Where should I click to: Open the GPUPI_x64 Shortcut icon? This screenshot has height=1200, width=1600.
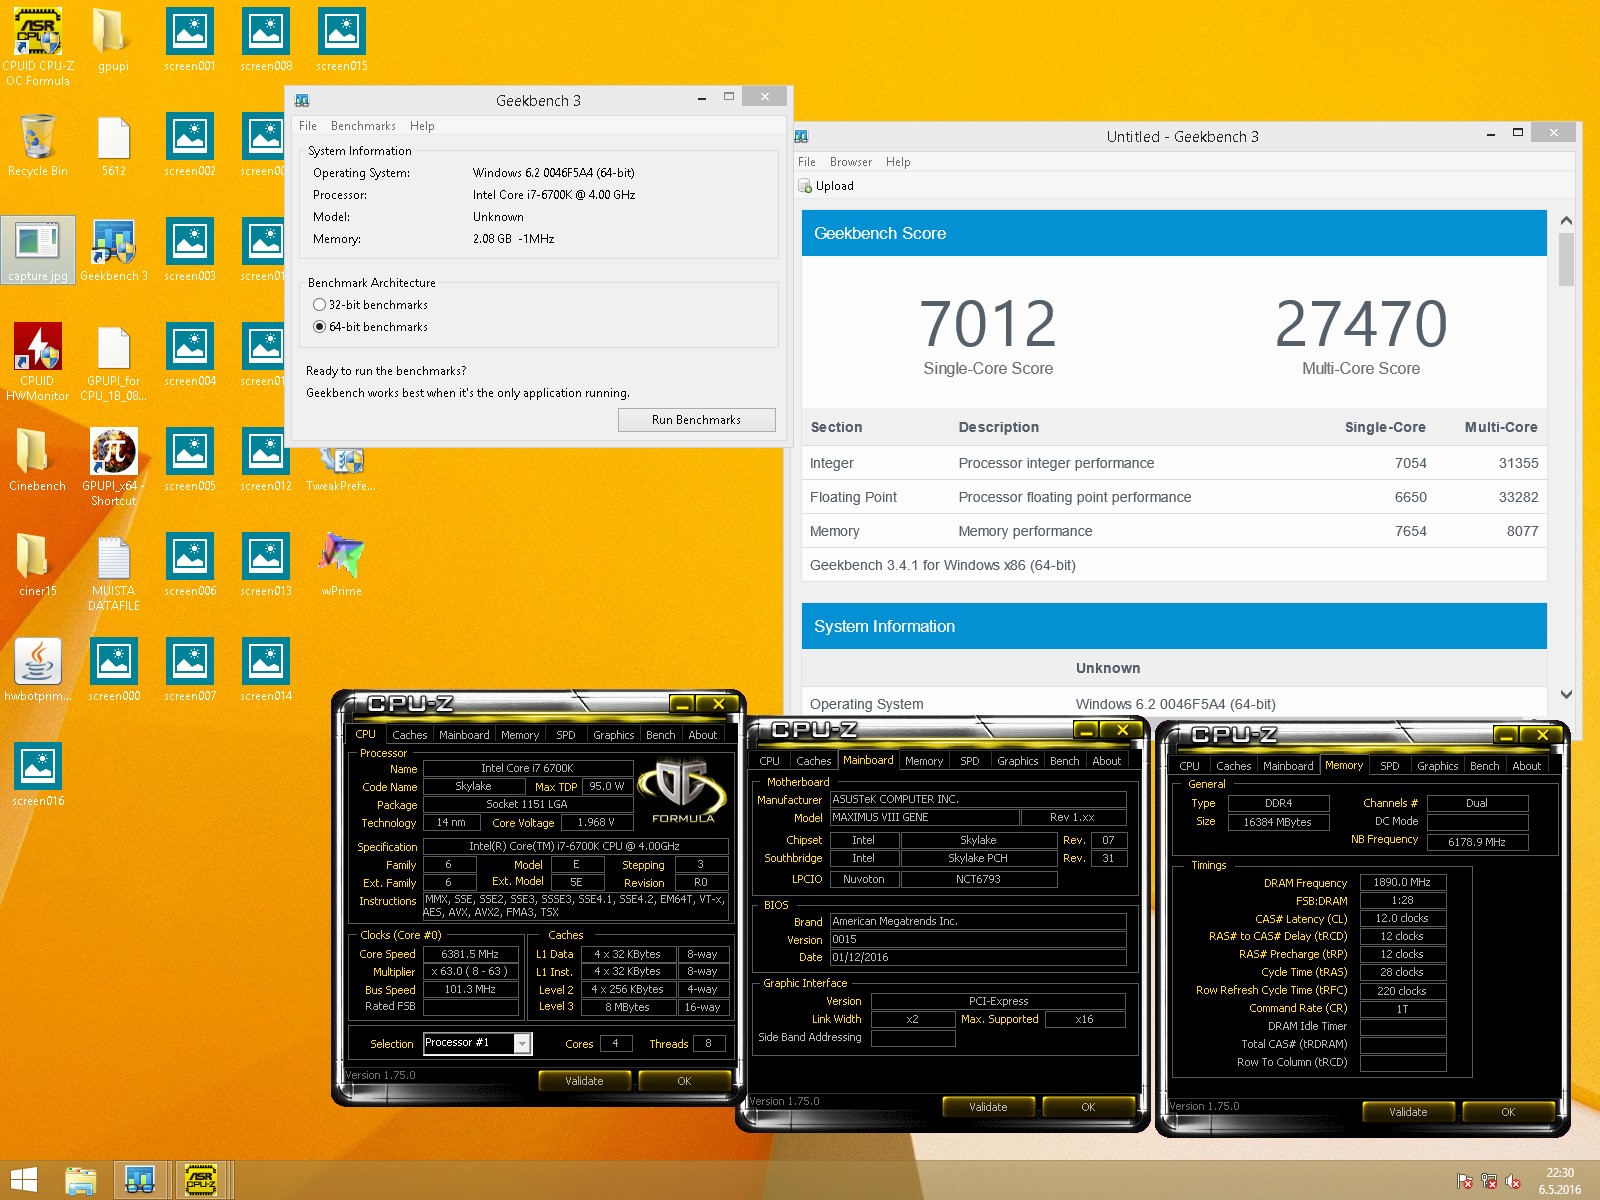[113, 467]
